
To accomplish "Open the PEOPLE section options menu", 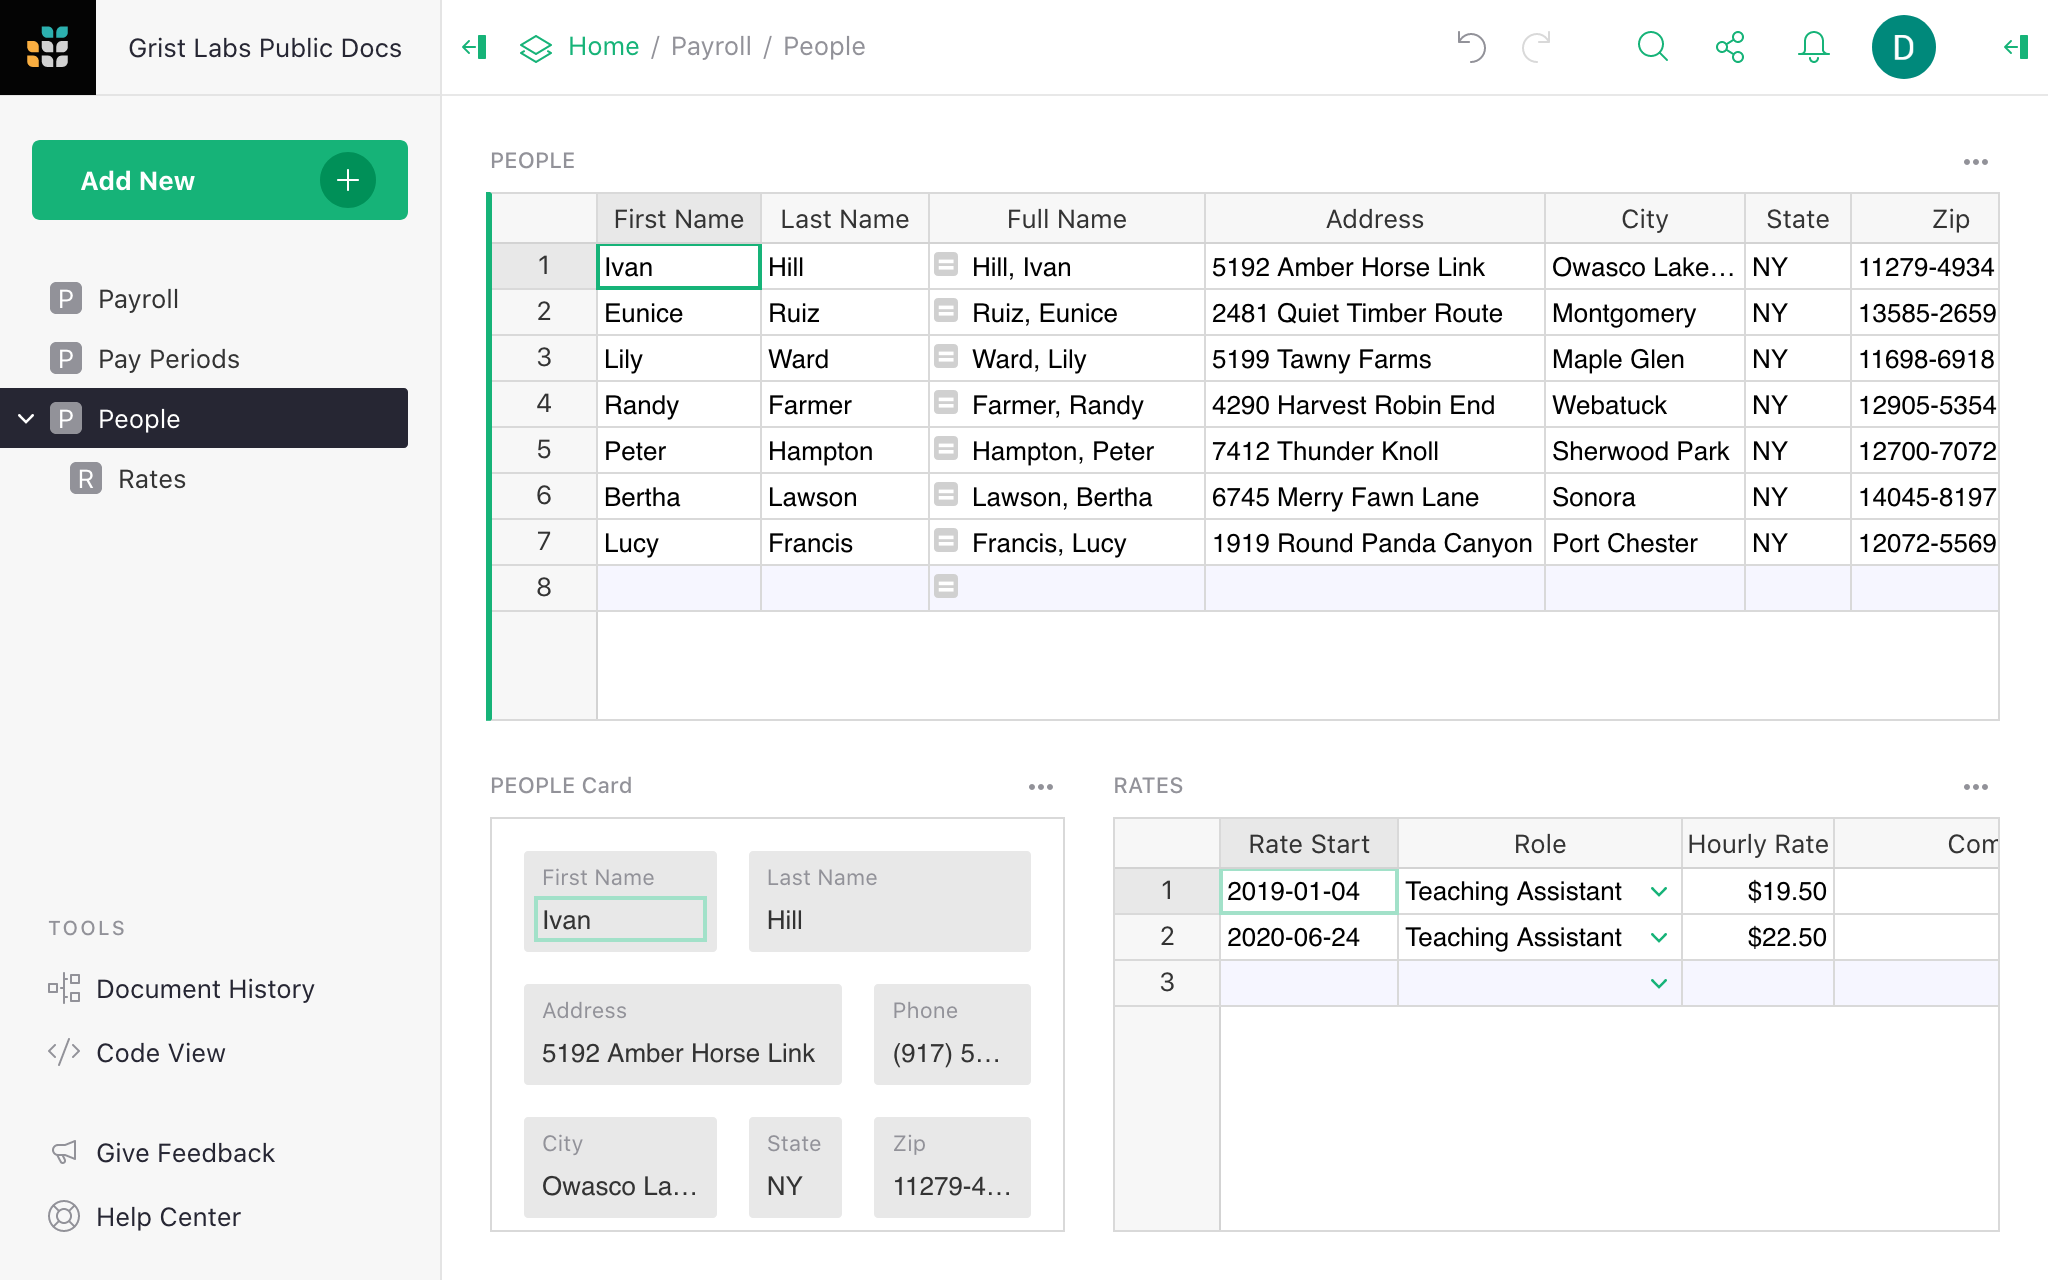I will [x=1975, y=161].
